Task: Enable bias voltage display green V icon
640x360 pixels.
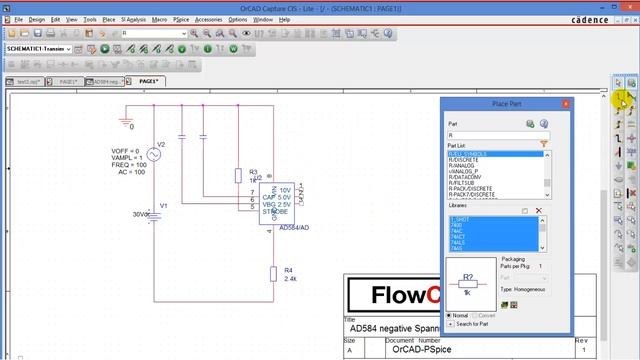Action: point(182,49)
